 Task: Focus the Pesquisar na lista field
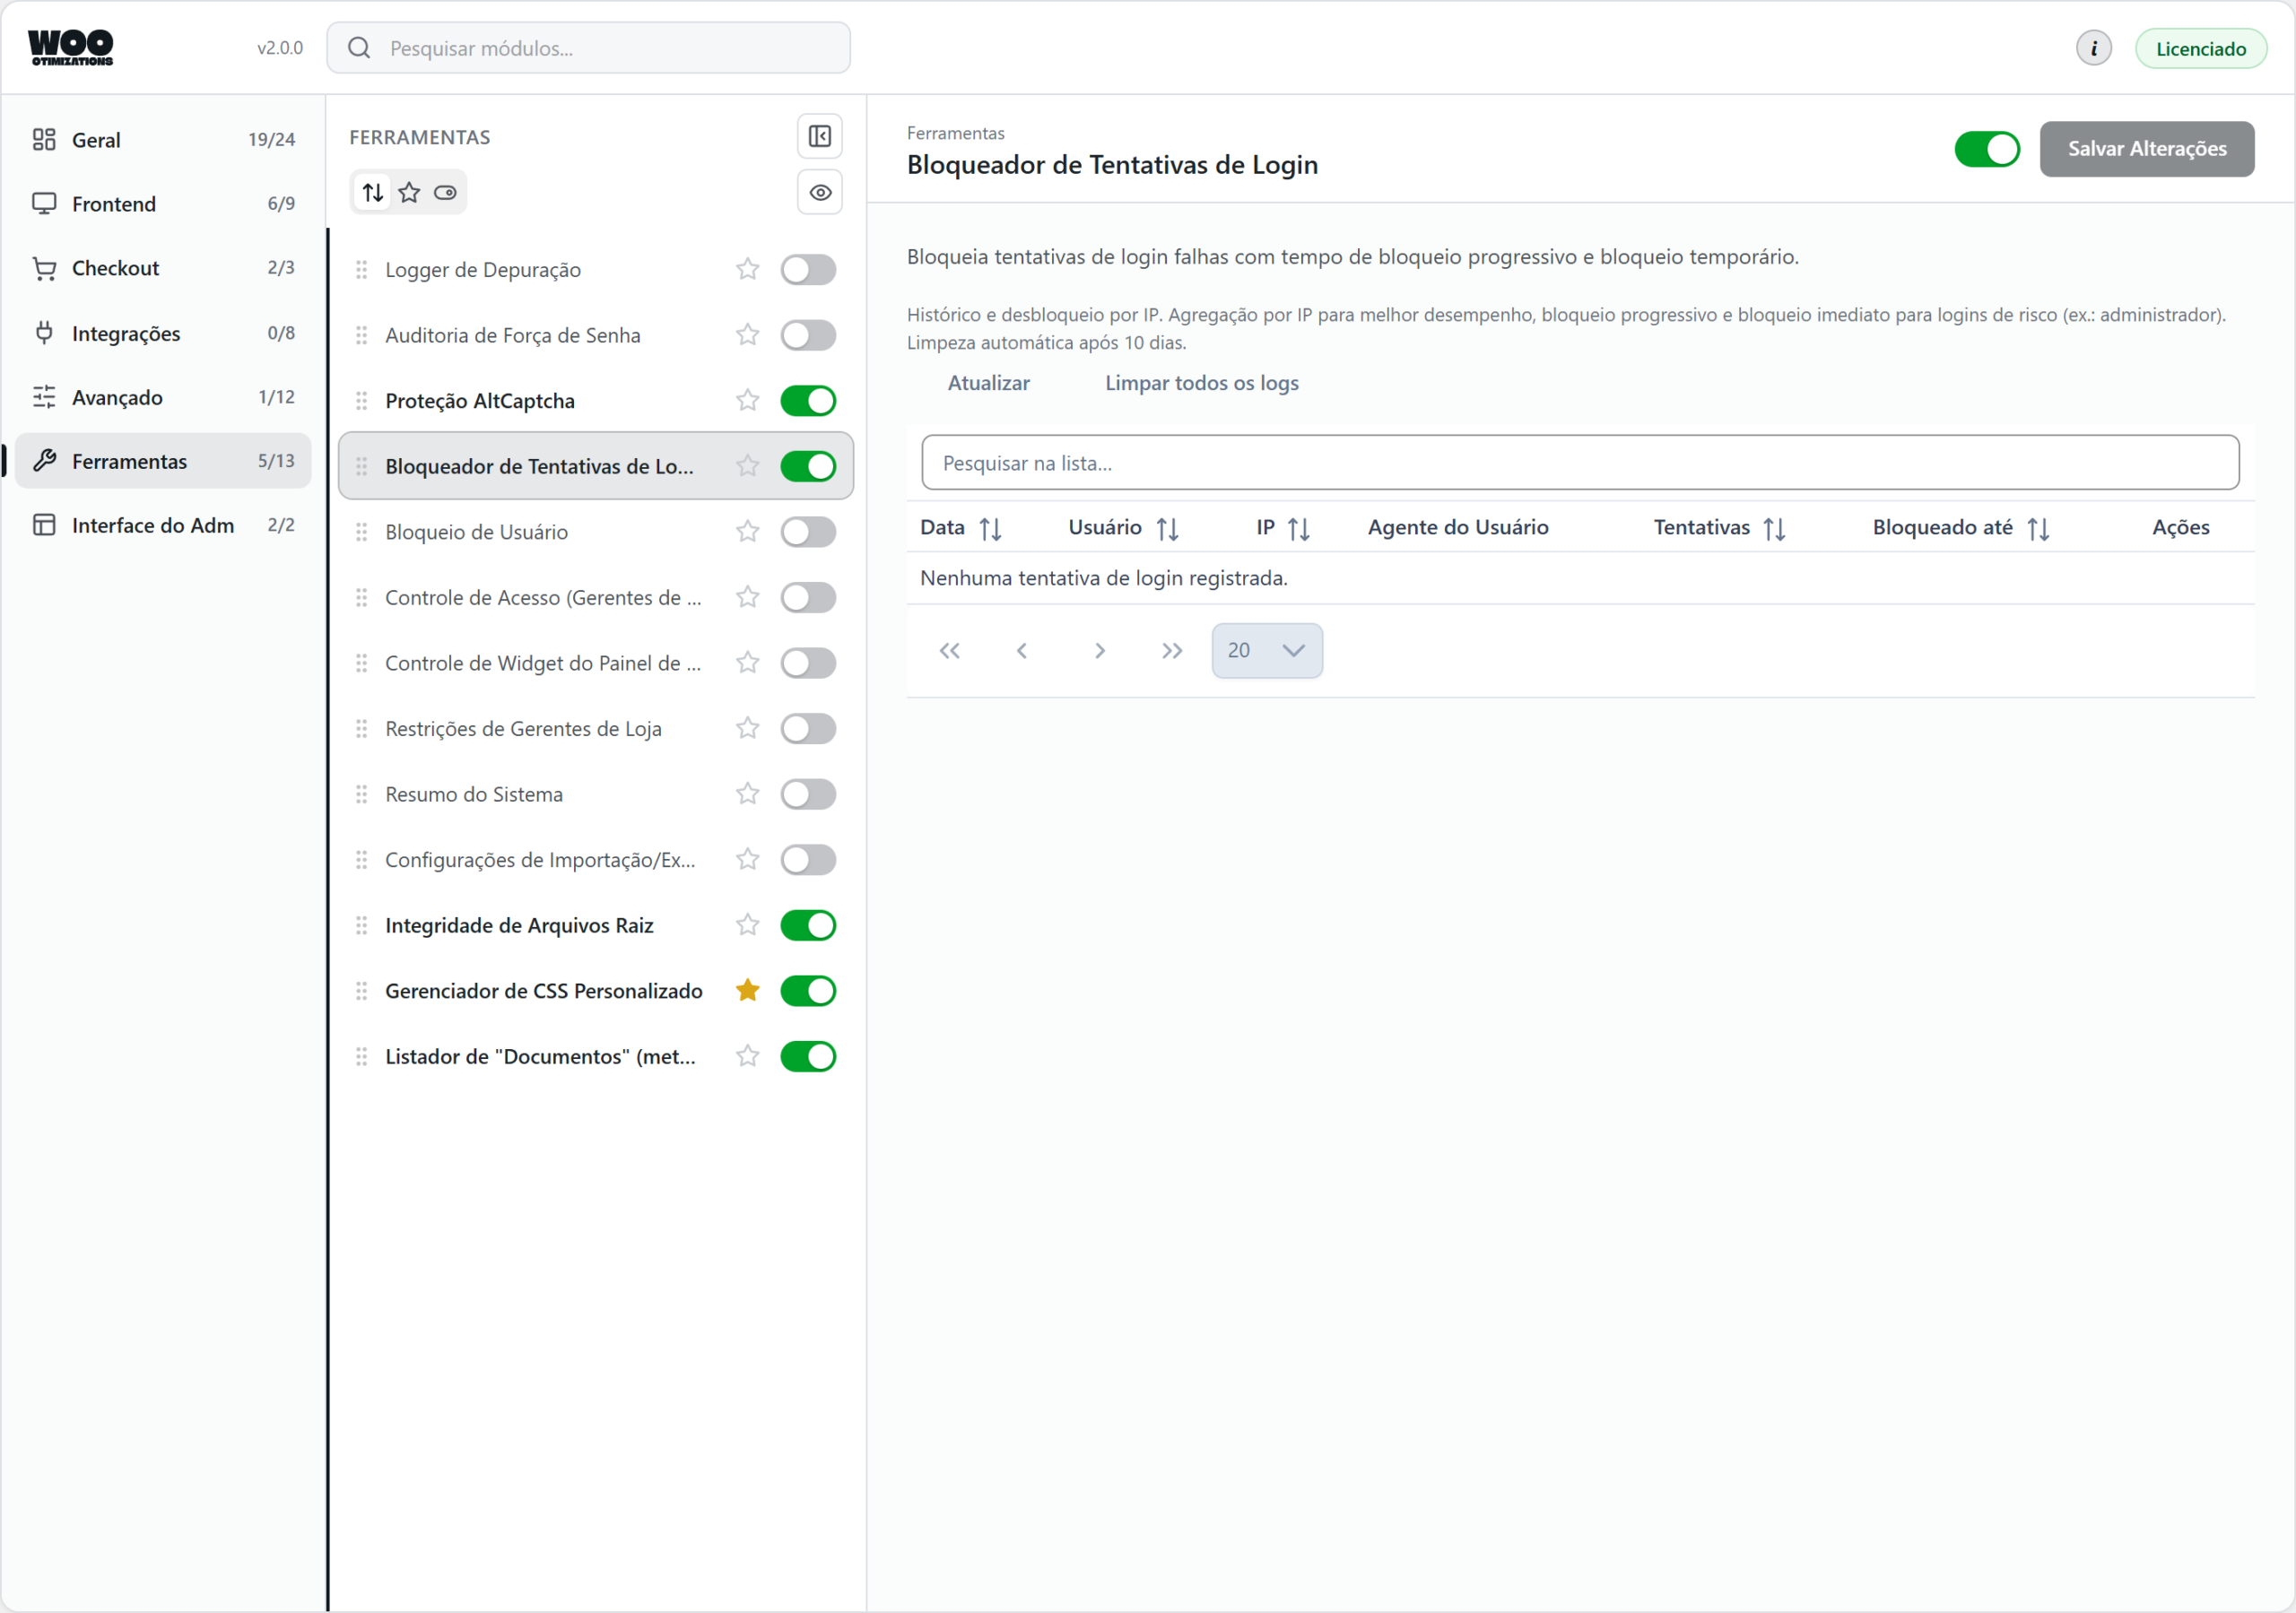pyautogui.click(x=1580, y=463)
